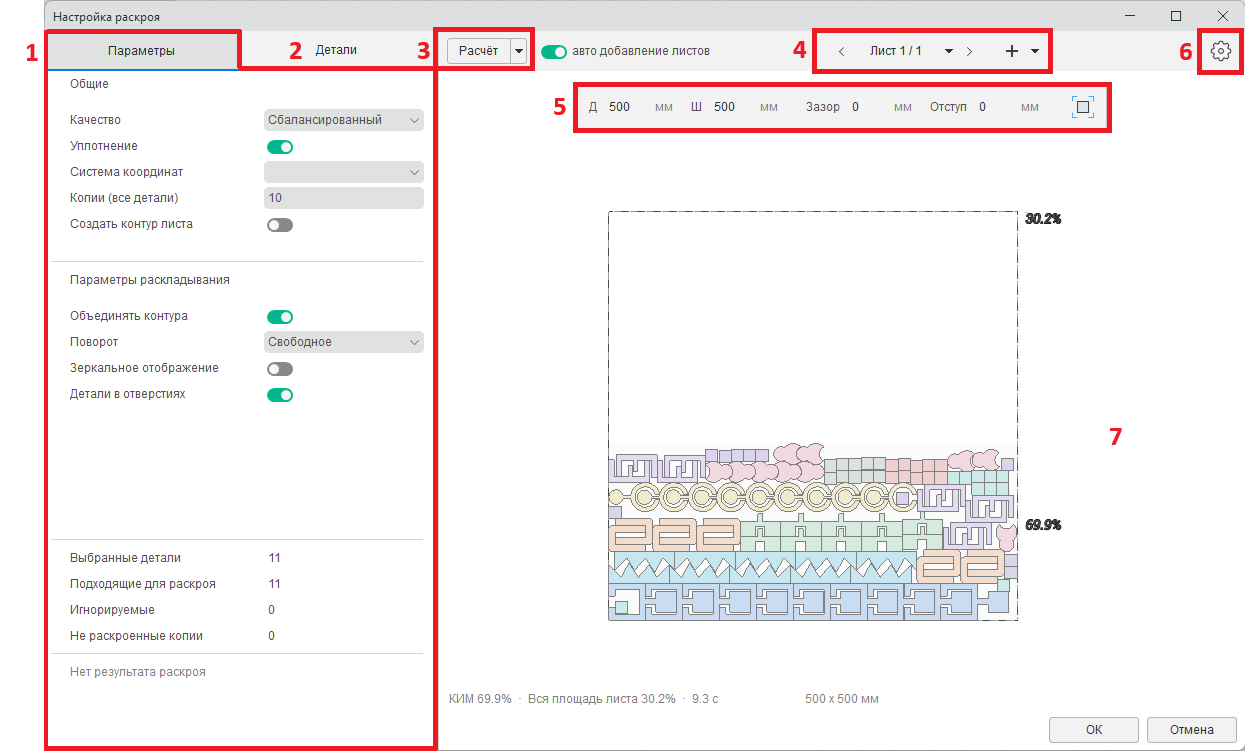Expand the dropdown arrow beside the plus icon
This screenshot has height=751, width=1245.
(x=1034, y=51)
